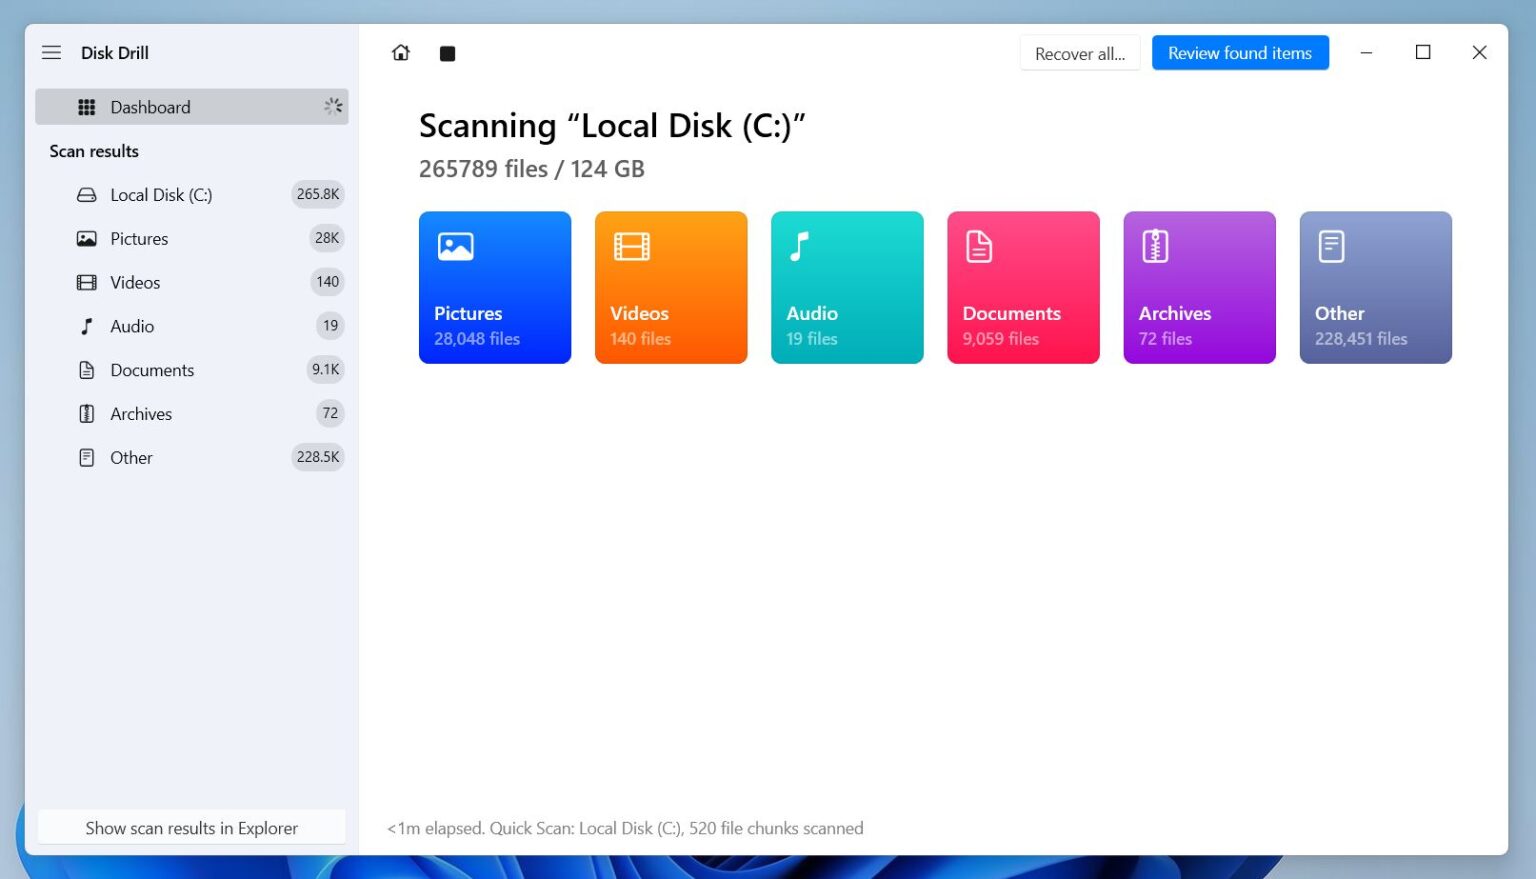Expand the Scan results section

pyautogui.click(x=94, y=151)
